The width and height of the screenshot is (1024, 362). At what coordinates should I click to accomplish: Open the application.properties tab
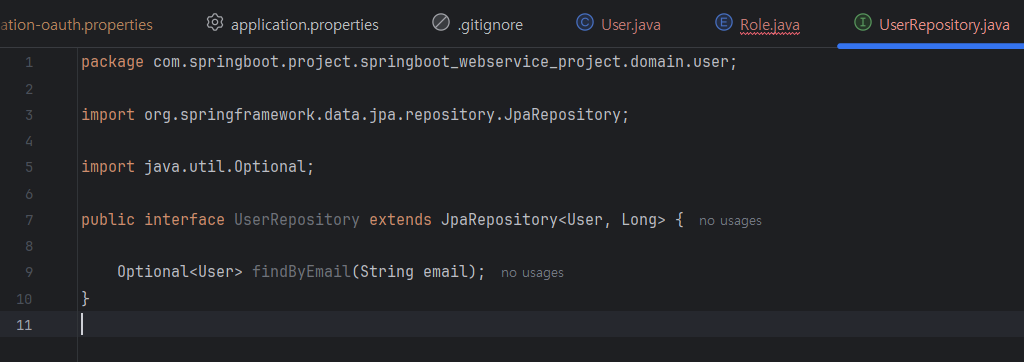point(292,24)
